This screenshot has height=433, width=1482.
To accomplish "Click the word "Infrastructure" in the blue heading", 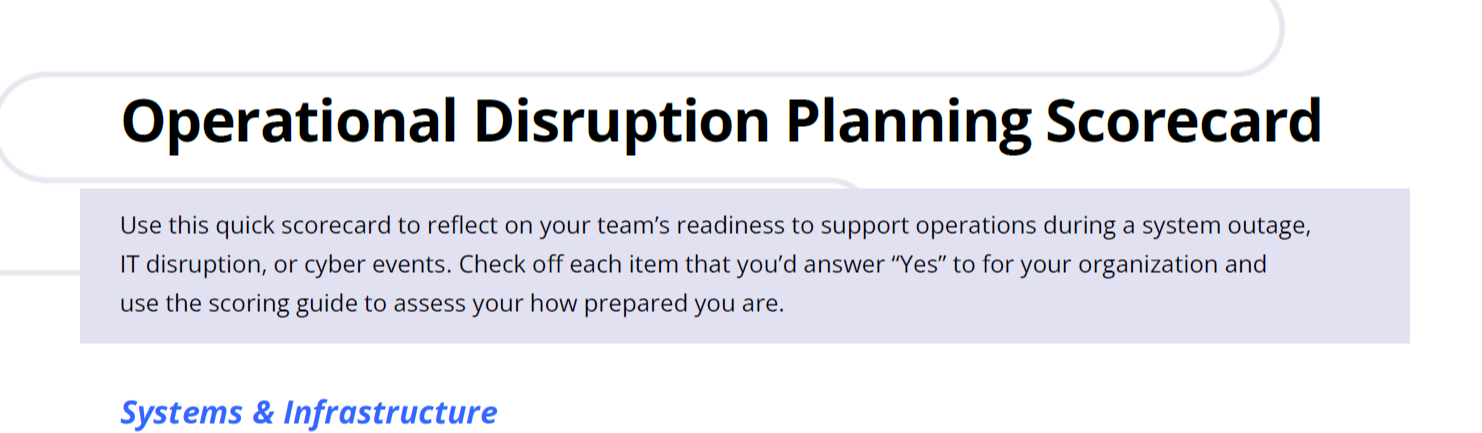I will (x=390, y=412).
